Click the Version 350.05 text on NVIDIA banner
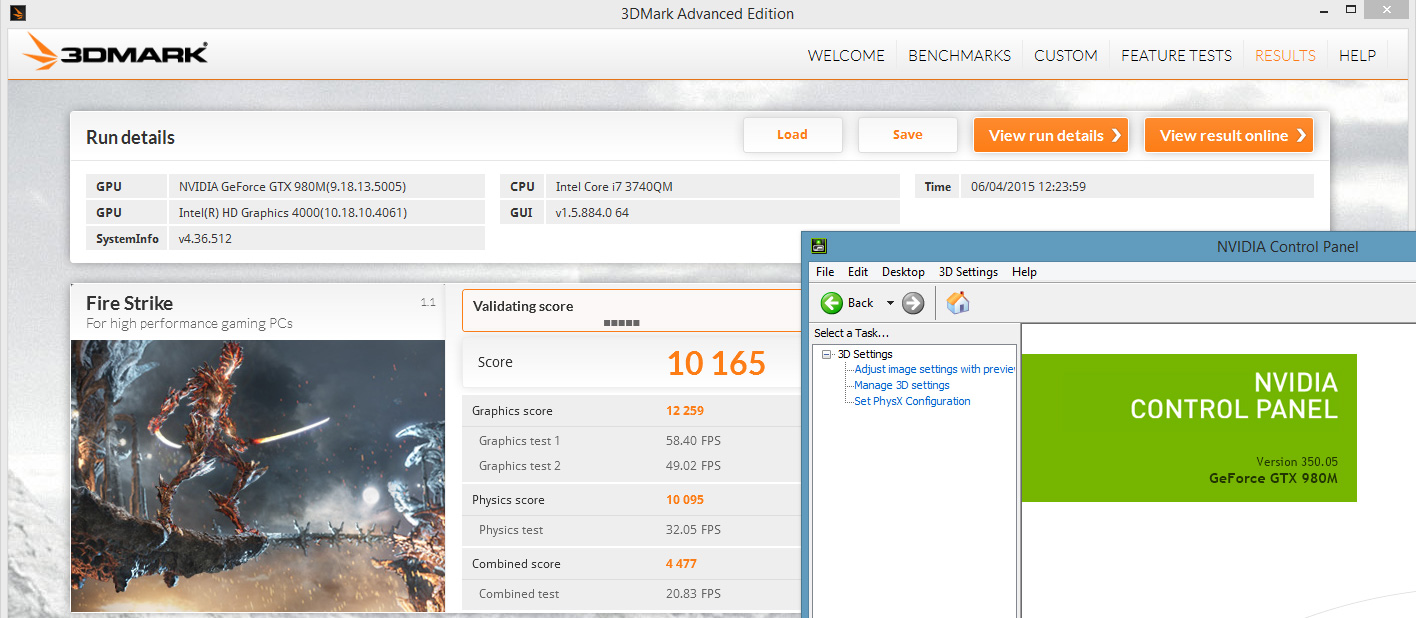 click(x=1297, y=462)
